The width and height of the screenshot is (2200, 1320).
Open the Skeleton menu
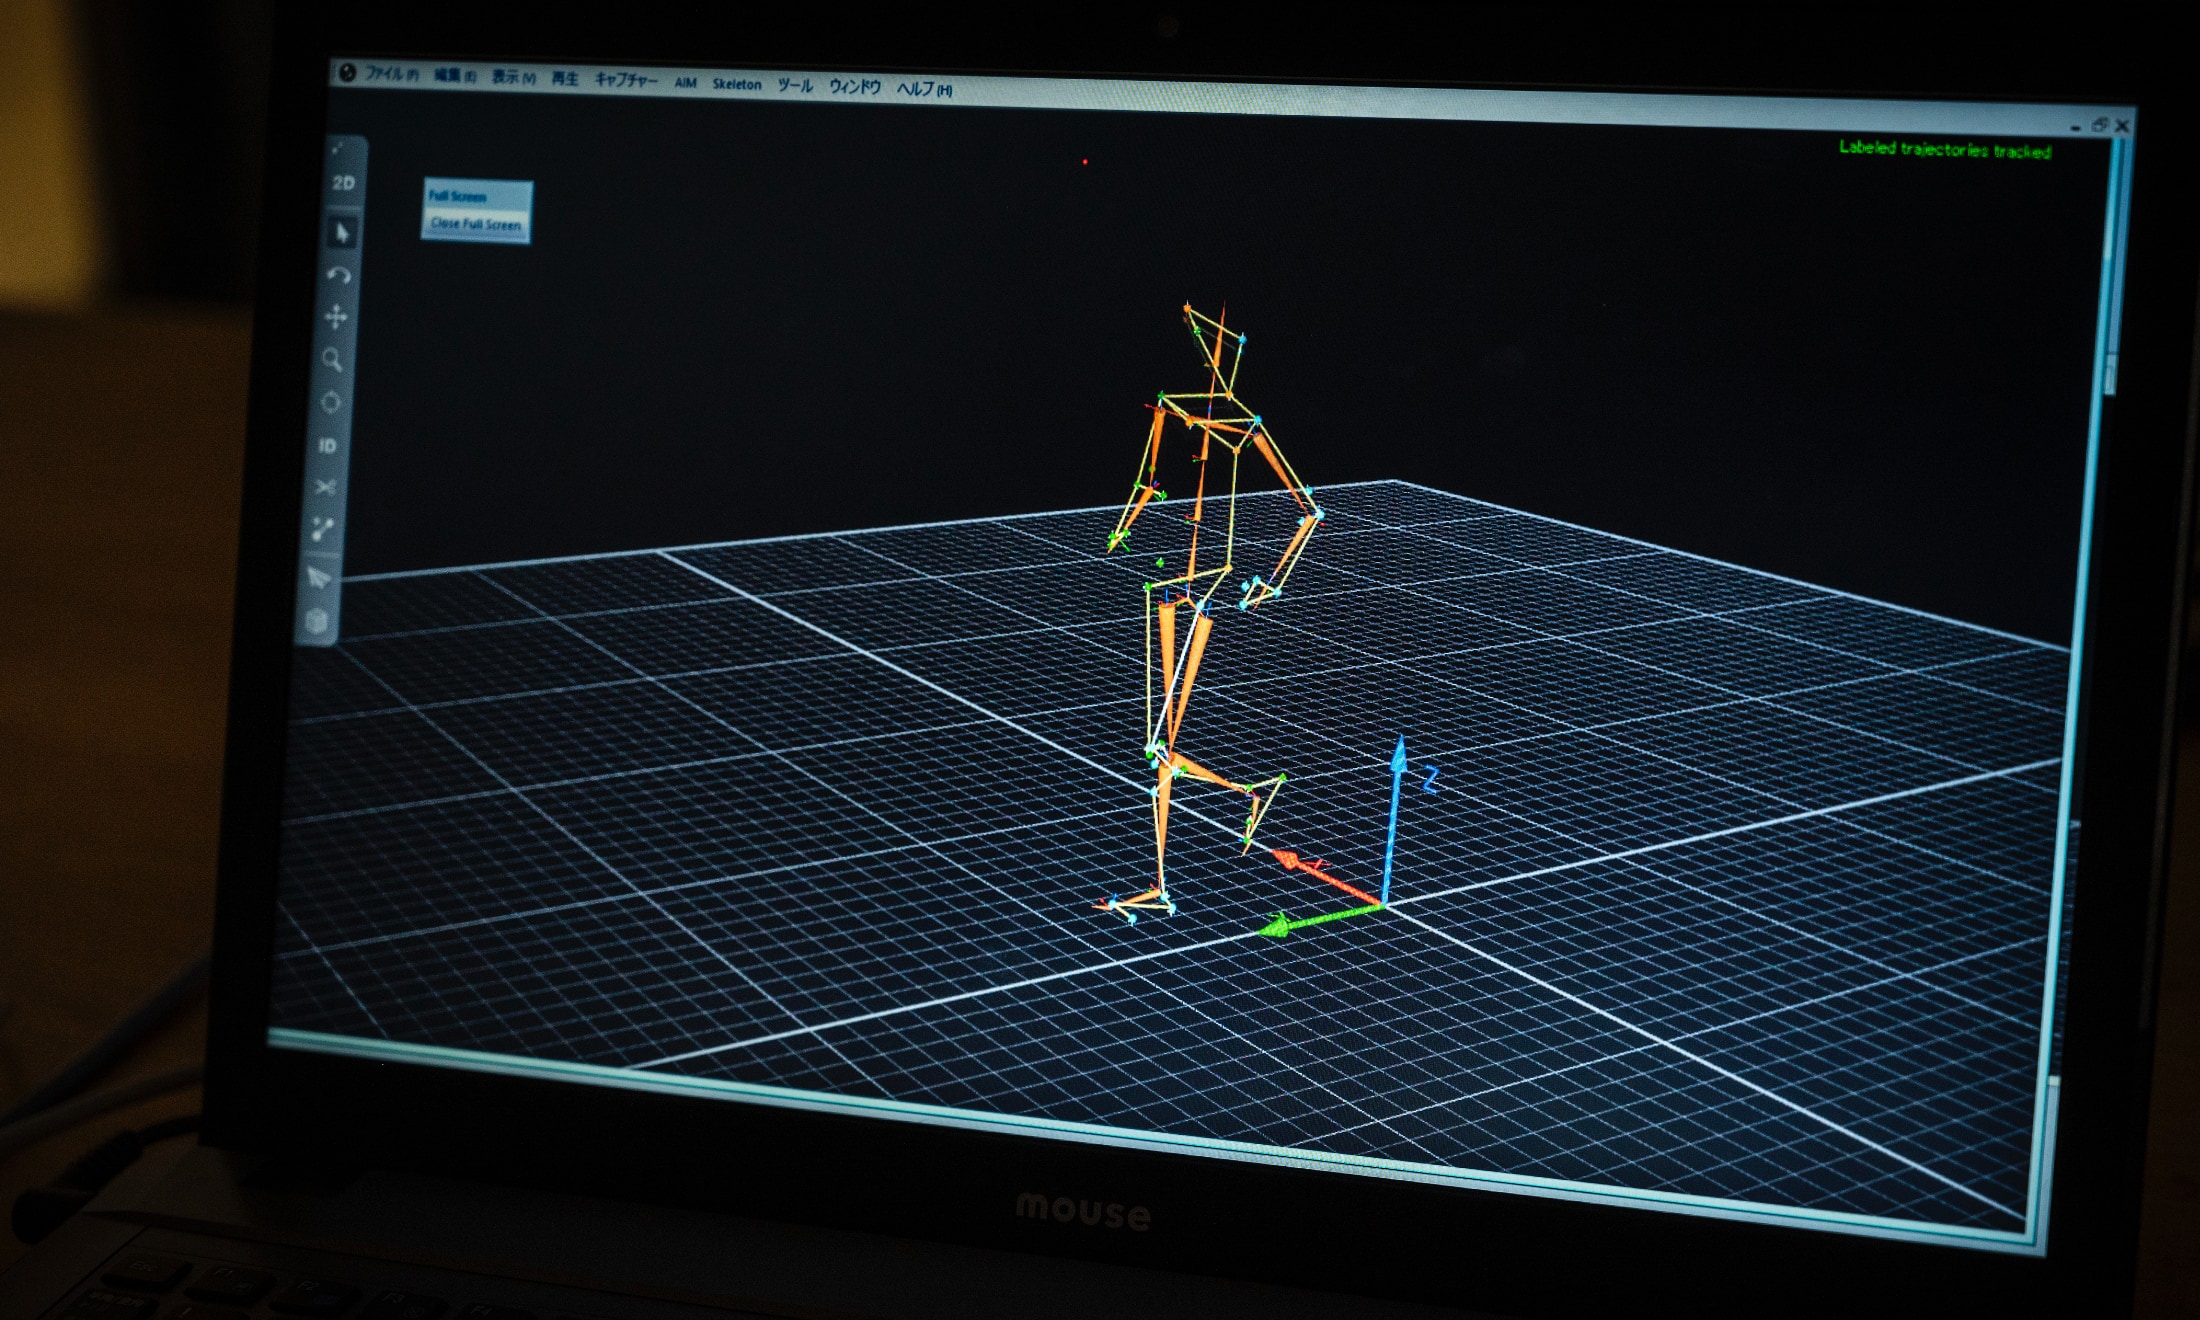737,84
